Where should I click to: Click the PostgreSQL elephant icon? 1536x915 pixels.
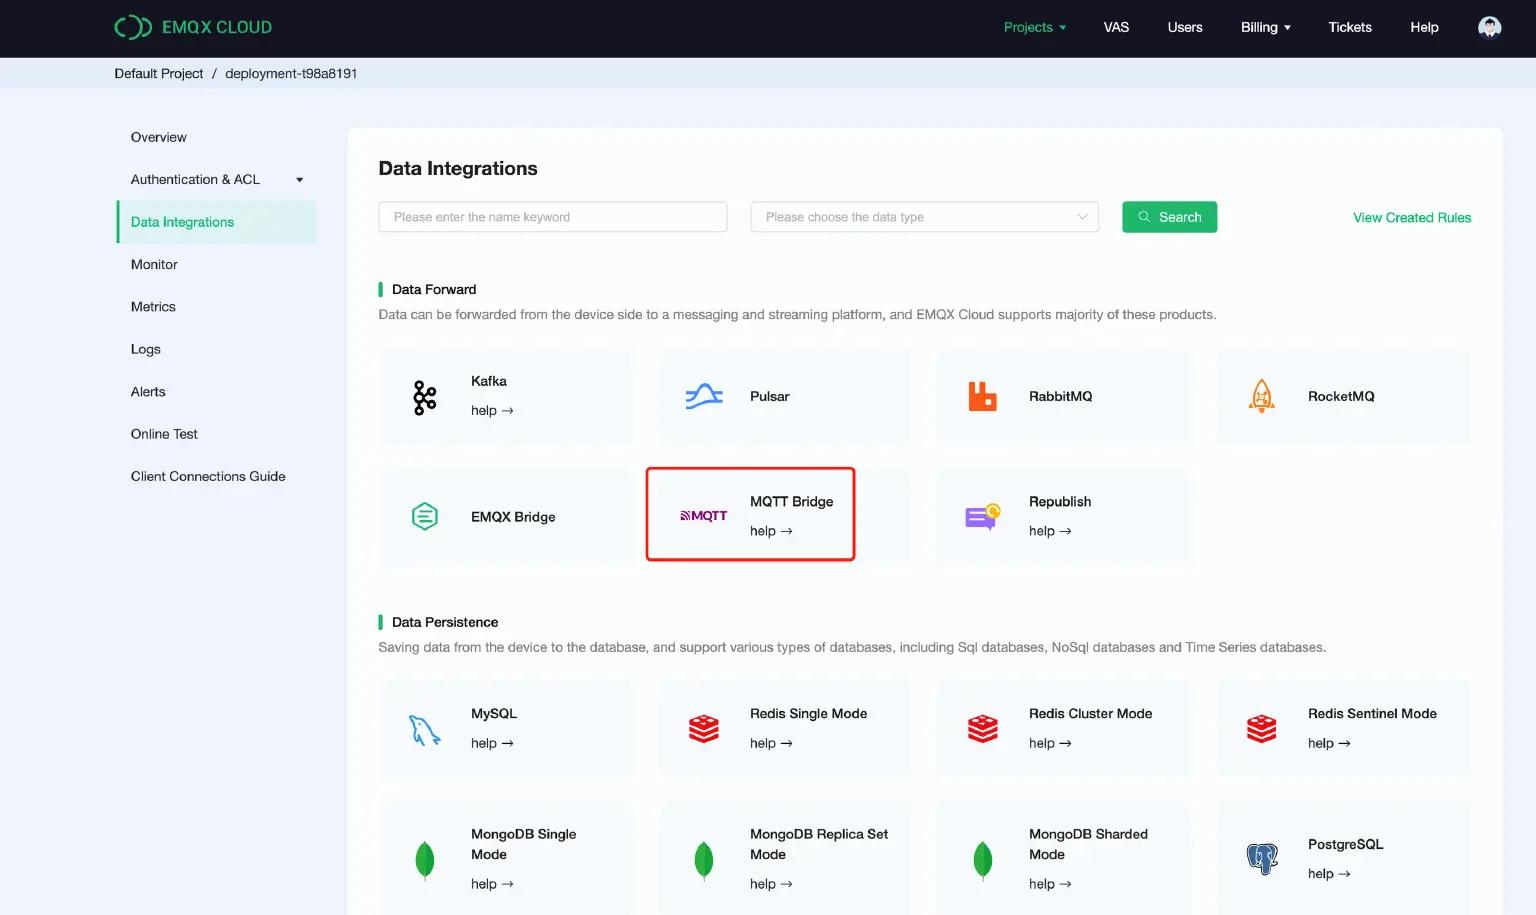coord(1261,858)
